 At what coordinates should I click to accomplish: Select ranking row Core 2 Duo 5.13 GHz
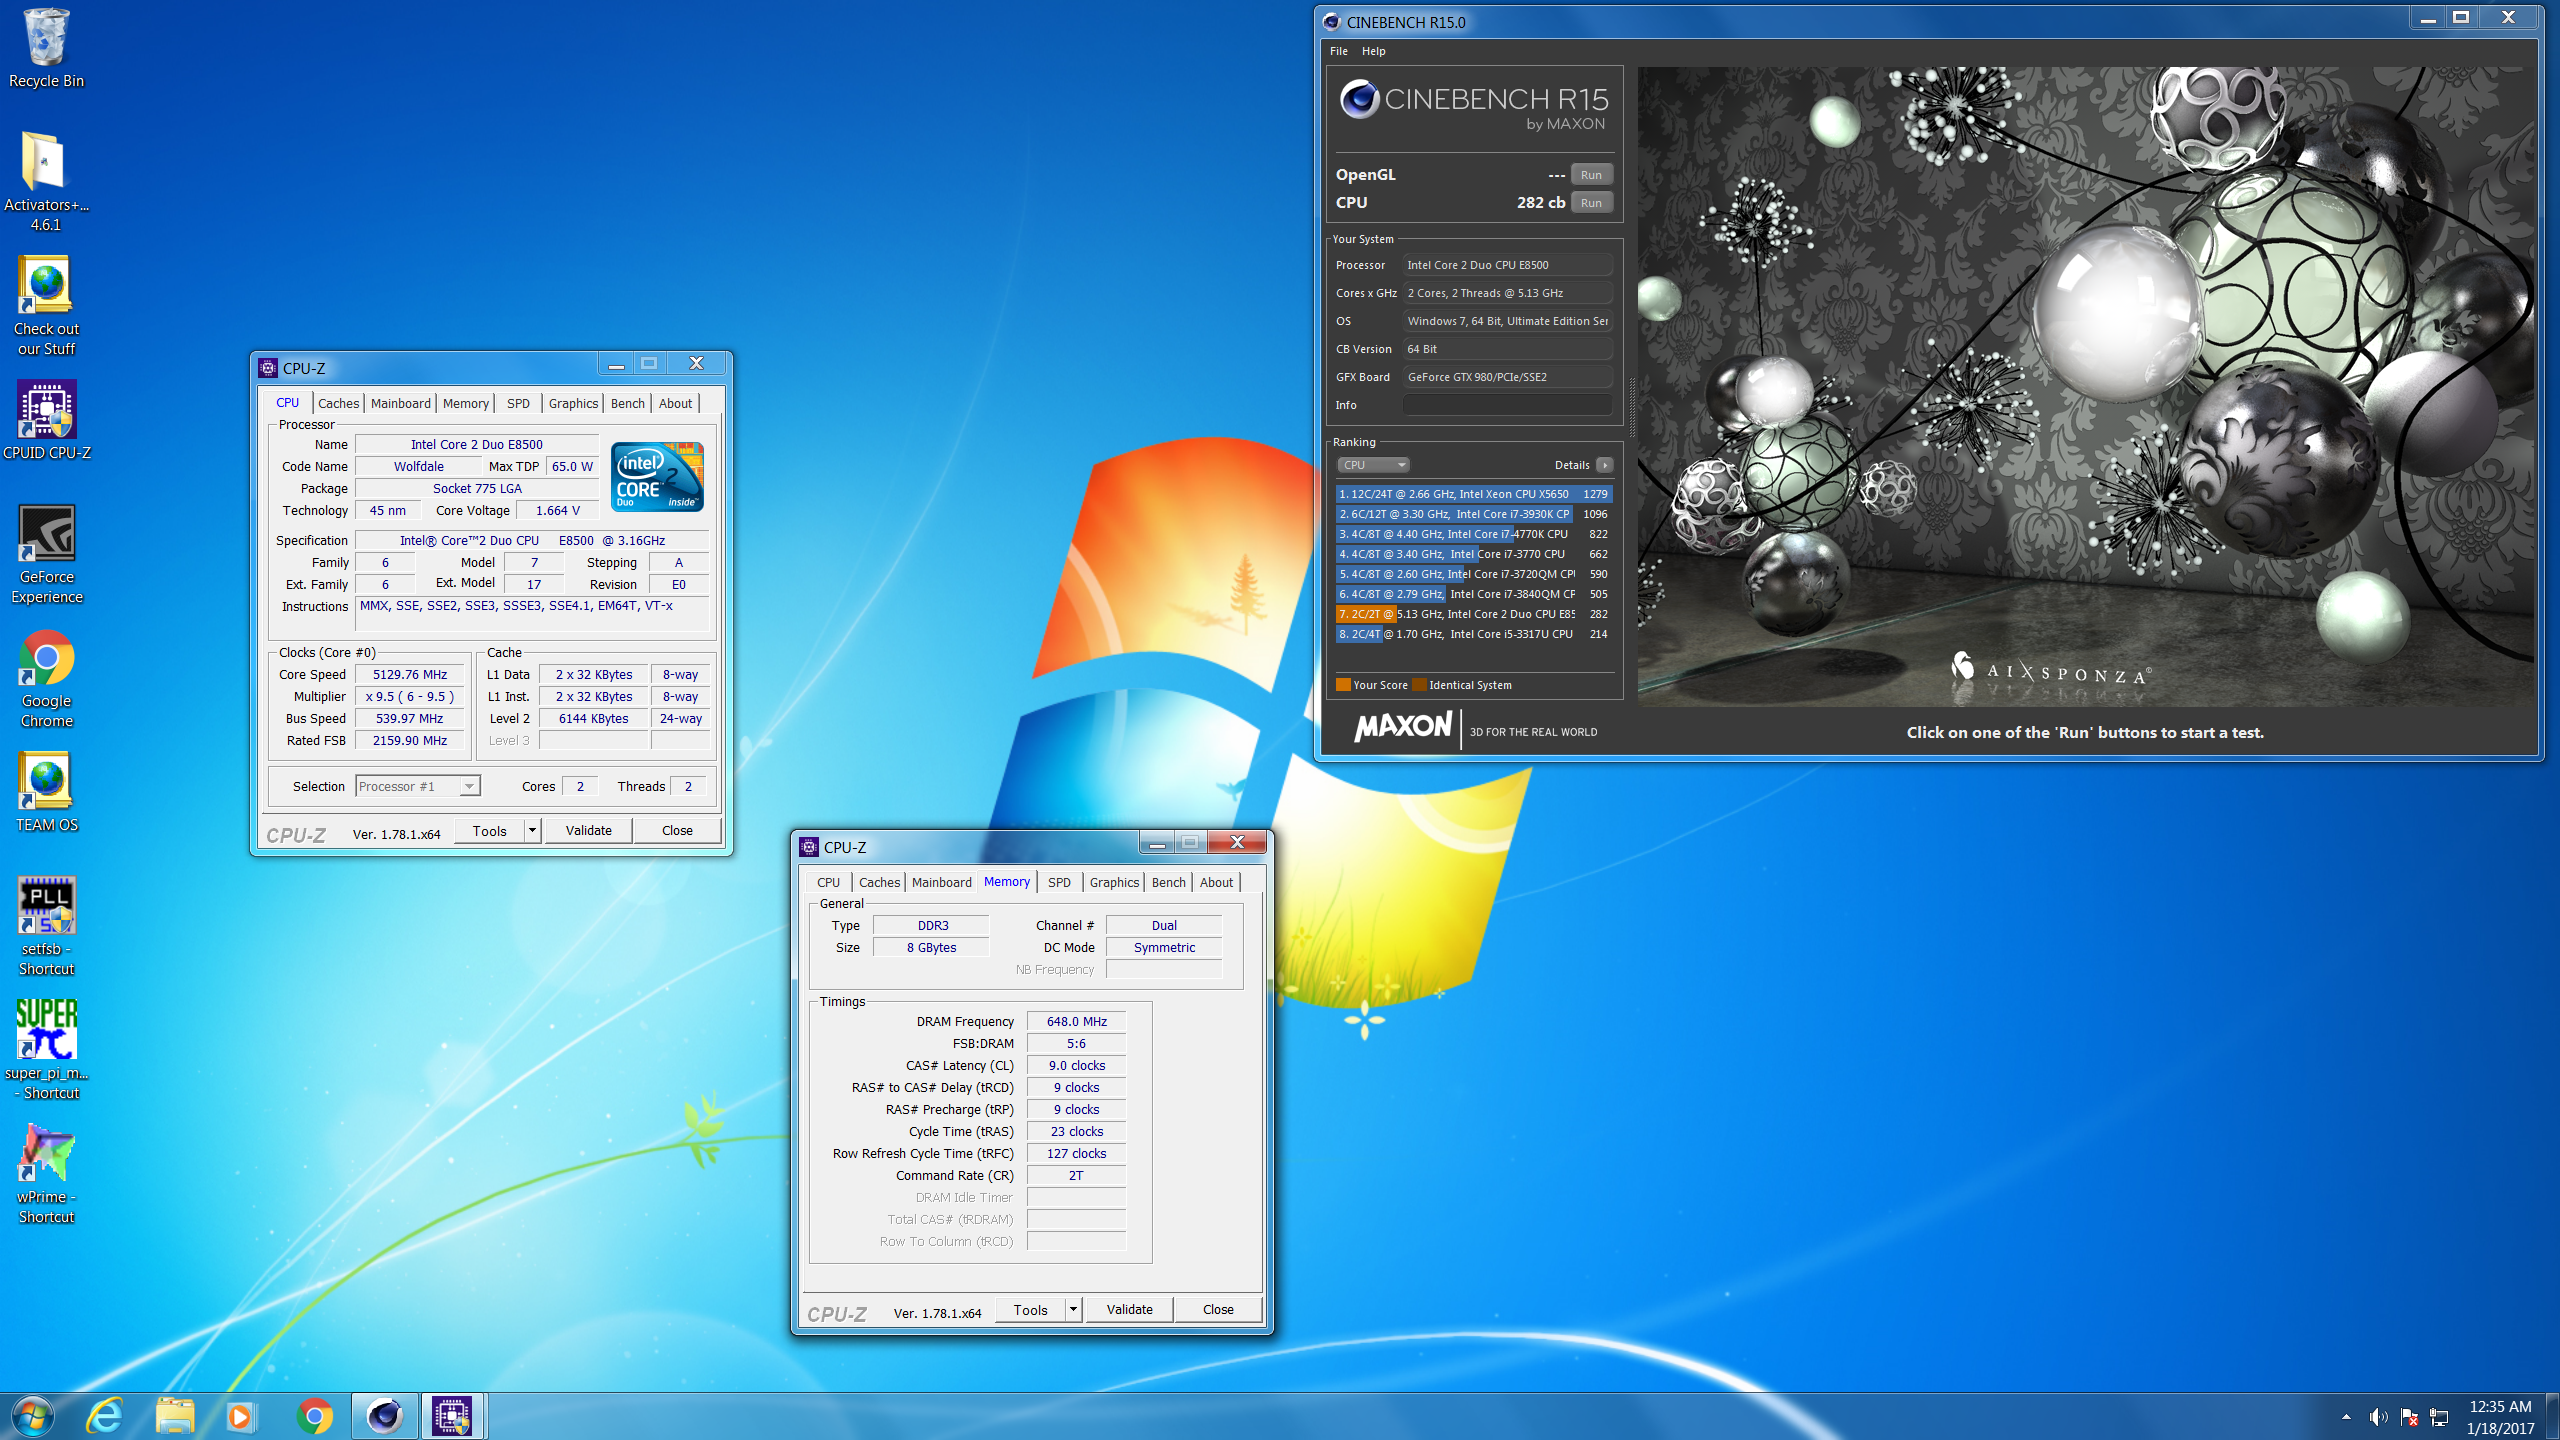pos(1473,614)
